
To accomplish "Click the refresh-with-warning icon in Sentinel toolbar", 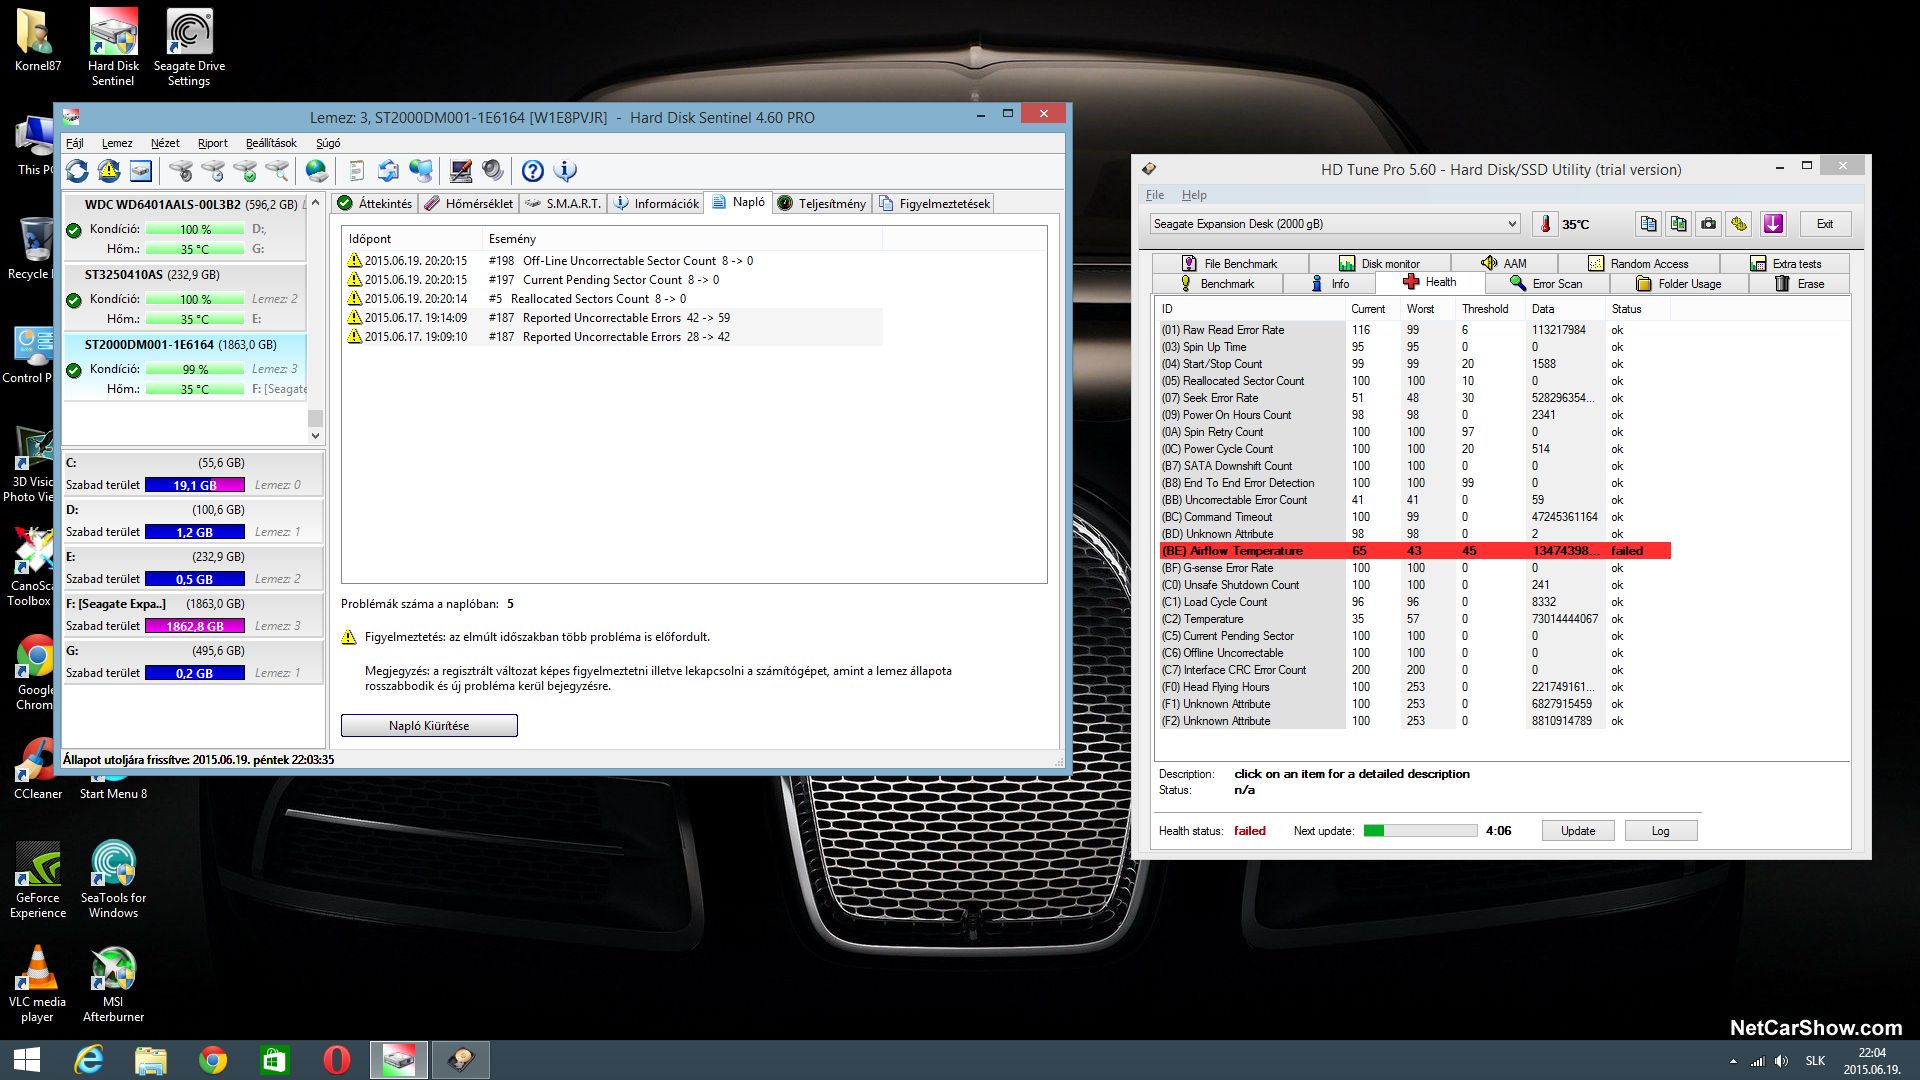I will [109, 171].
